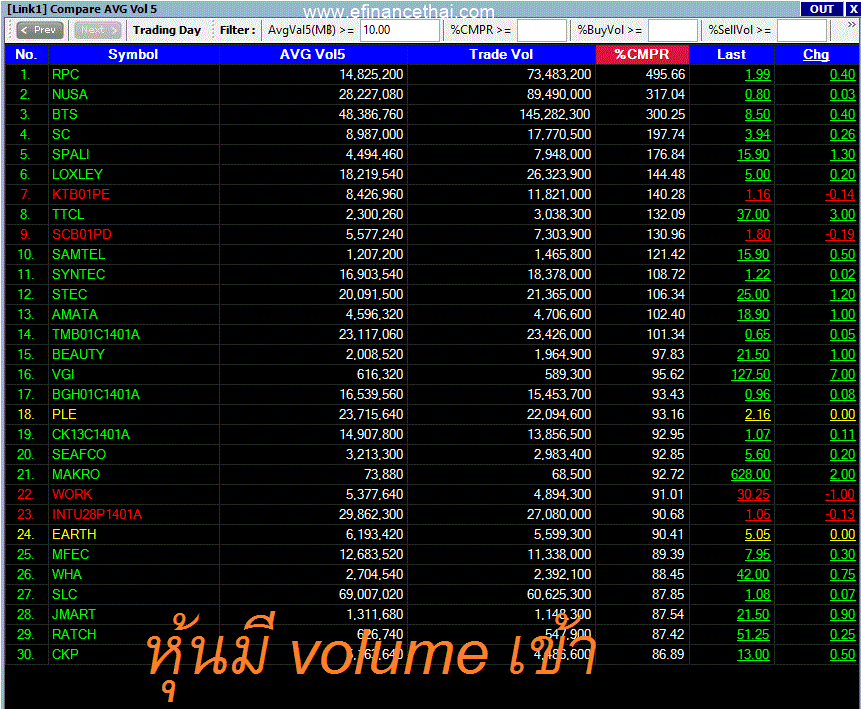Click SLC AVG Vol5 value 69,007,020
Image resolution: width=861 pixels, height=709 pixels.
371,594
